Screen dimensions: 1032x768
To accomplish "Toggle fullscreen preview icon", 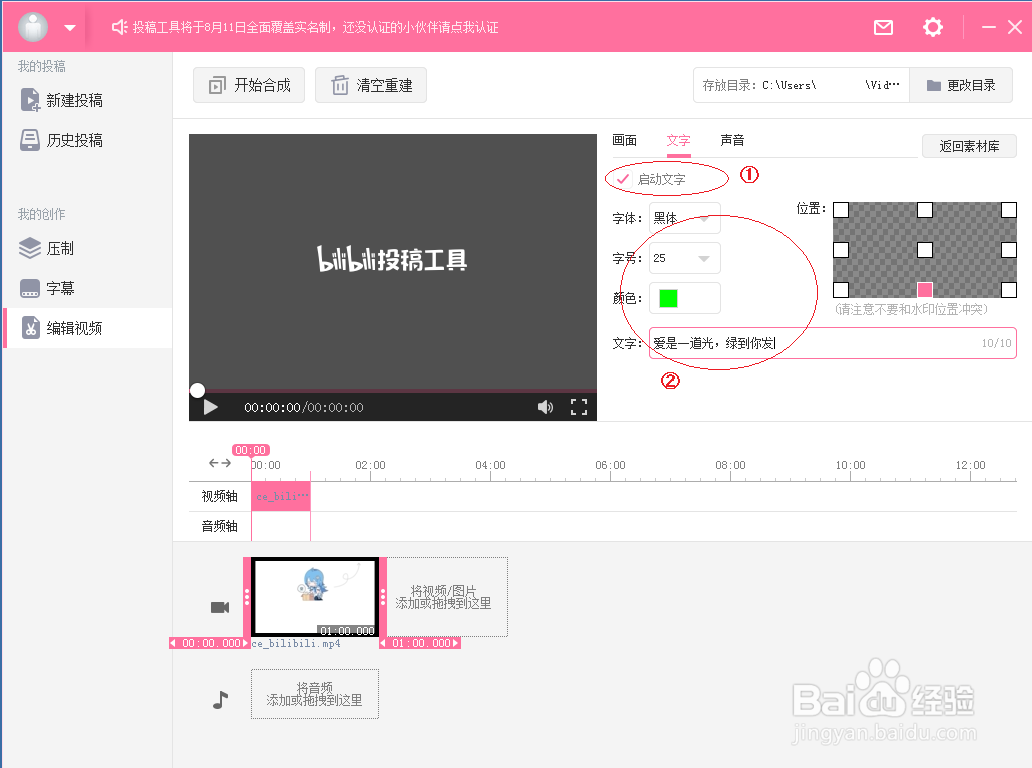I will [579, 407].
